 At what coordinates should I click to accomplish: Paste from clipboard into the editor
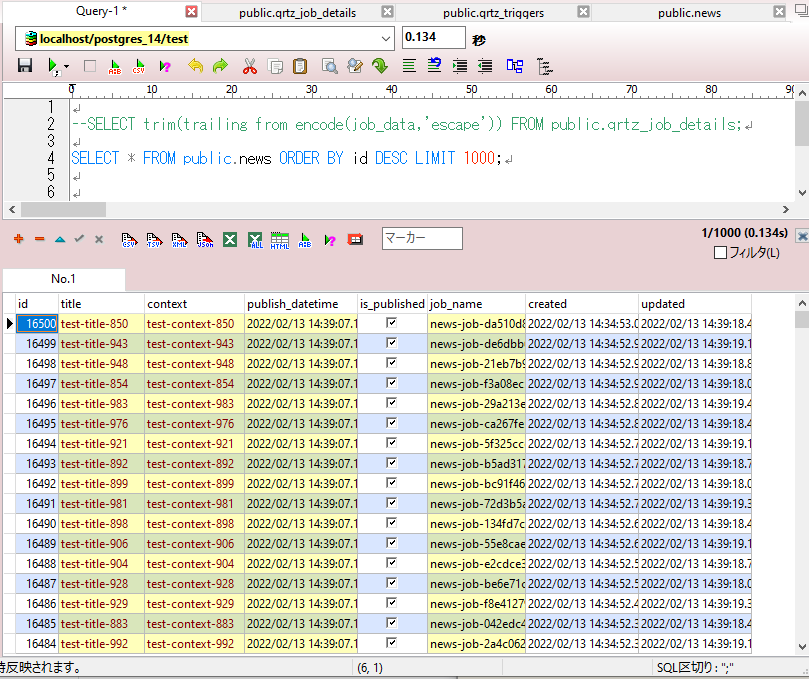[300, 66]
